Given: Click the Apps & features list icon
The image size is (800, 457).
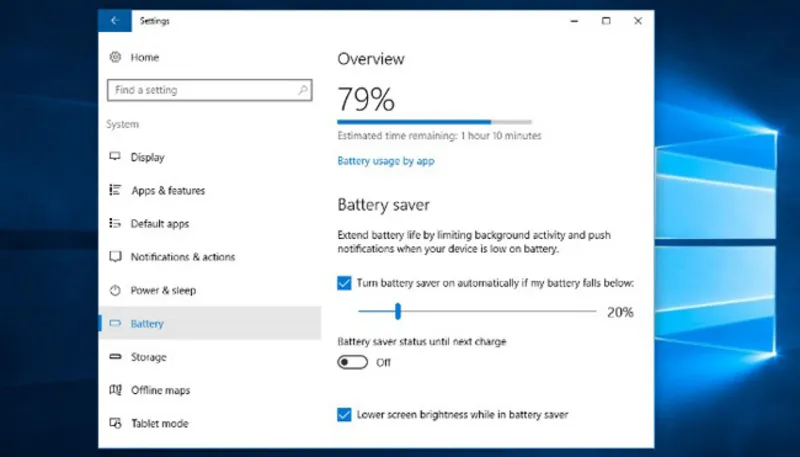Looking at the screenshot, I should 115,190.
